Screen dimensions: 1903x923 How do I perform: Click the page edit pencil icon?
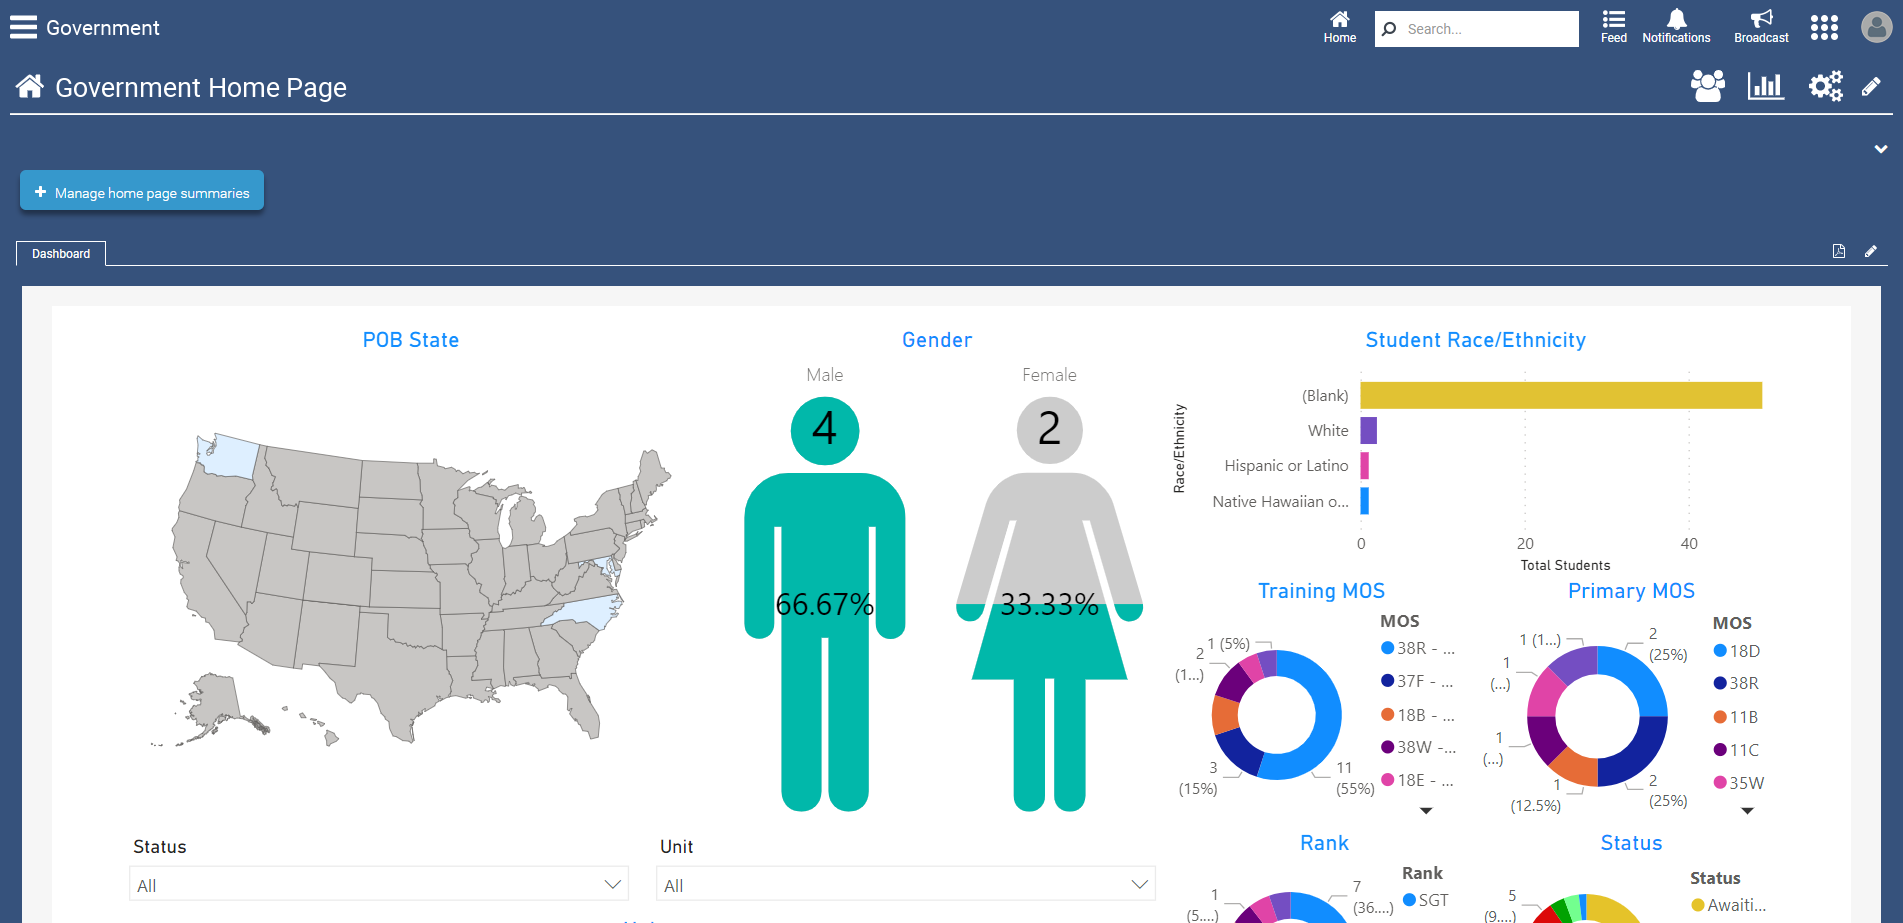1871,87
